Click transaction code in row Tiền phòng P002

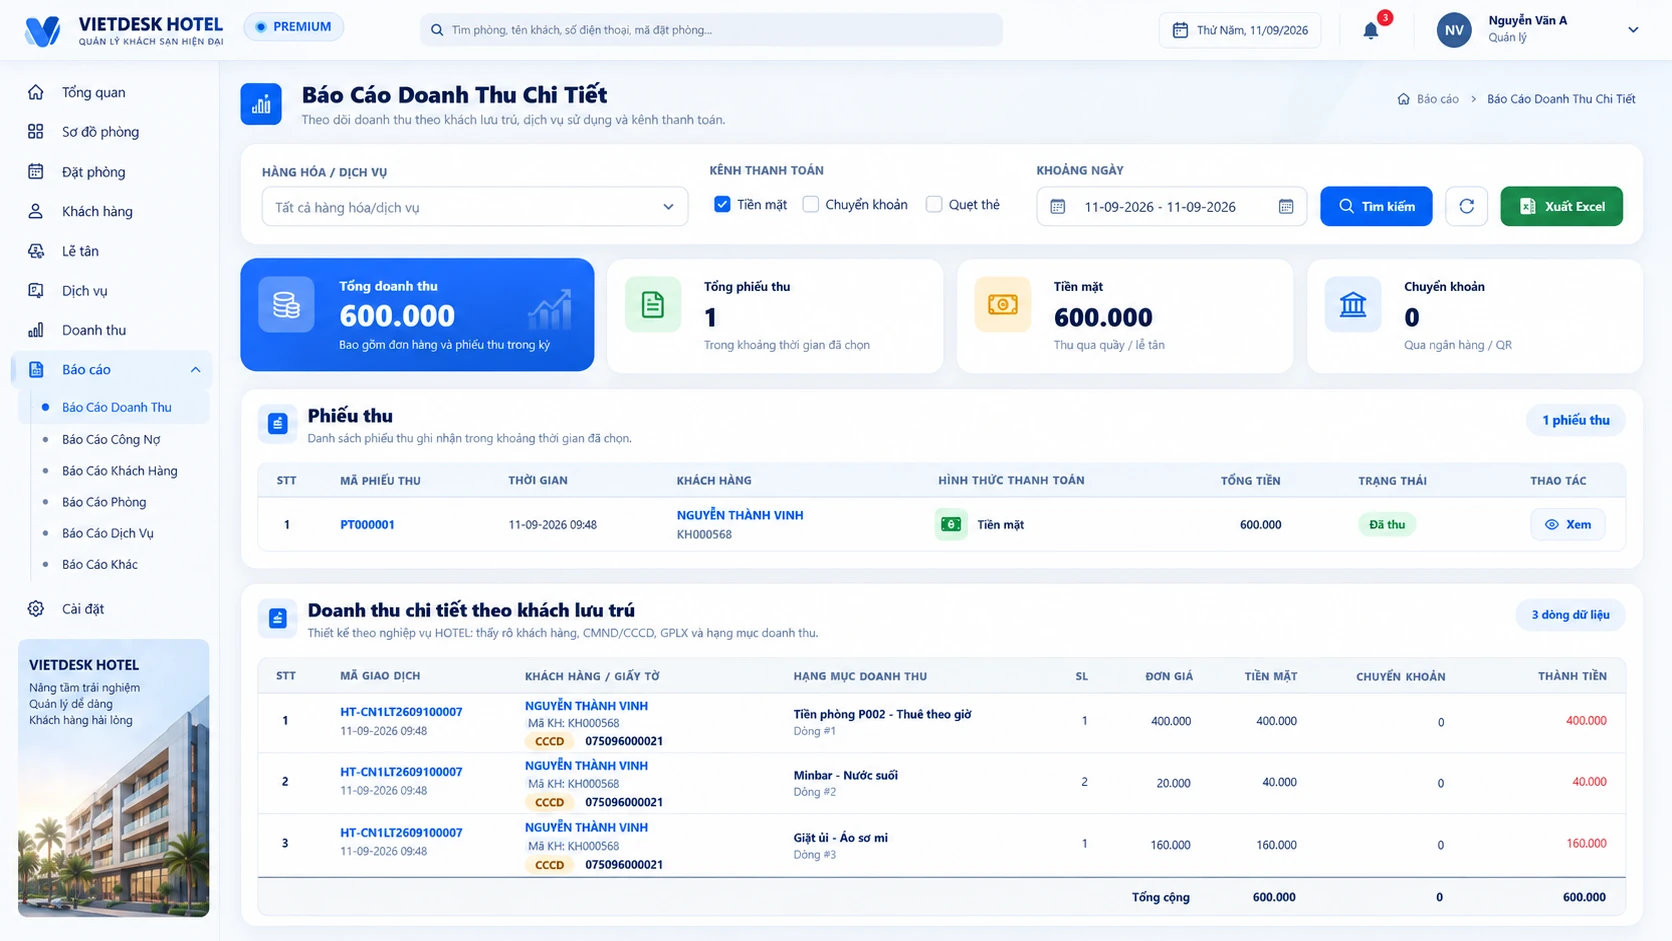(x=401, y=712)
